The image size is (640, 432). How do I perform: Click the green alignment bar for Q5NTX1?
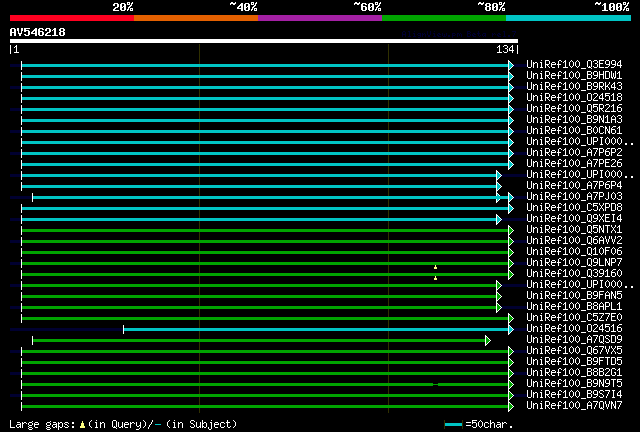coord(265,230)
